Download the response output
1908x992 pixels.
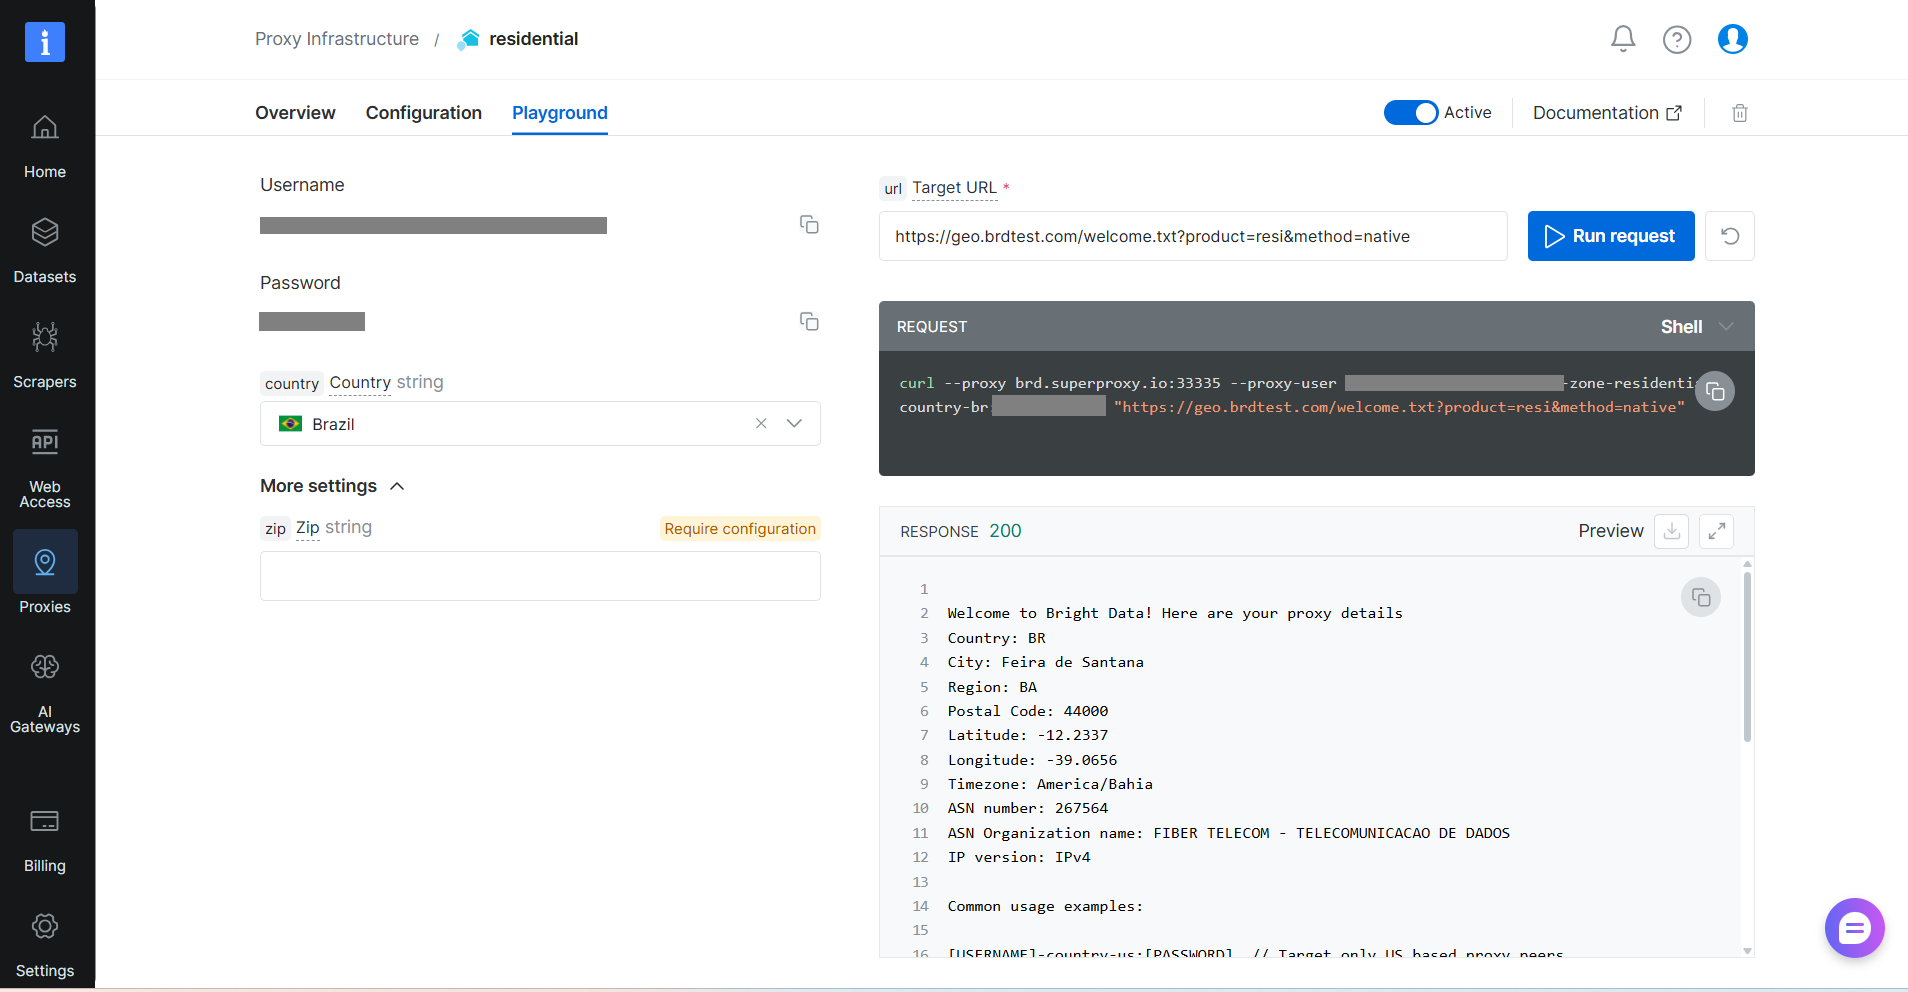tap(1672, 531)
